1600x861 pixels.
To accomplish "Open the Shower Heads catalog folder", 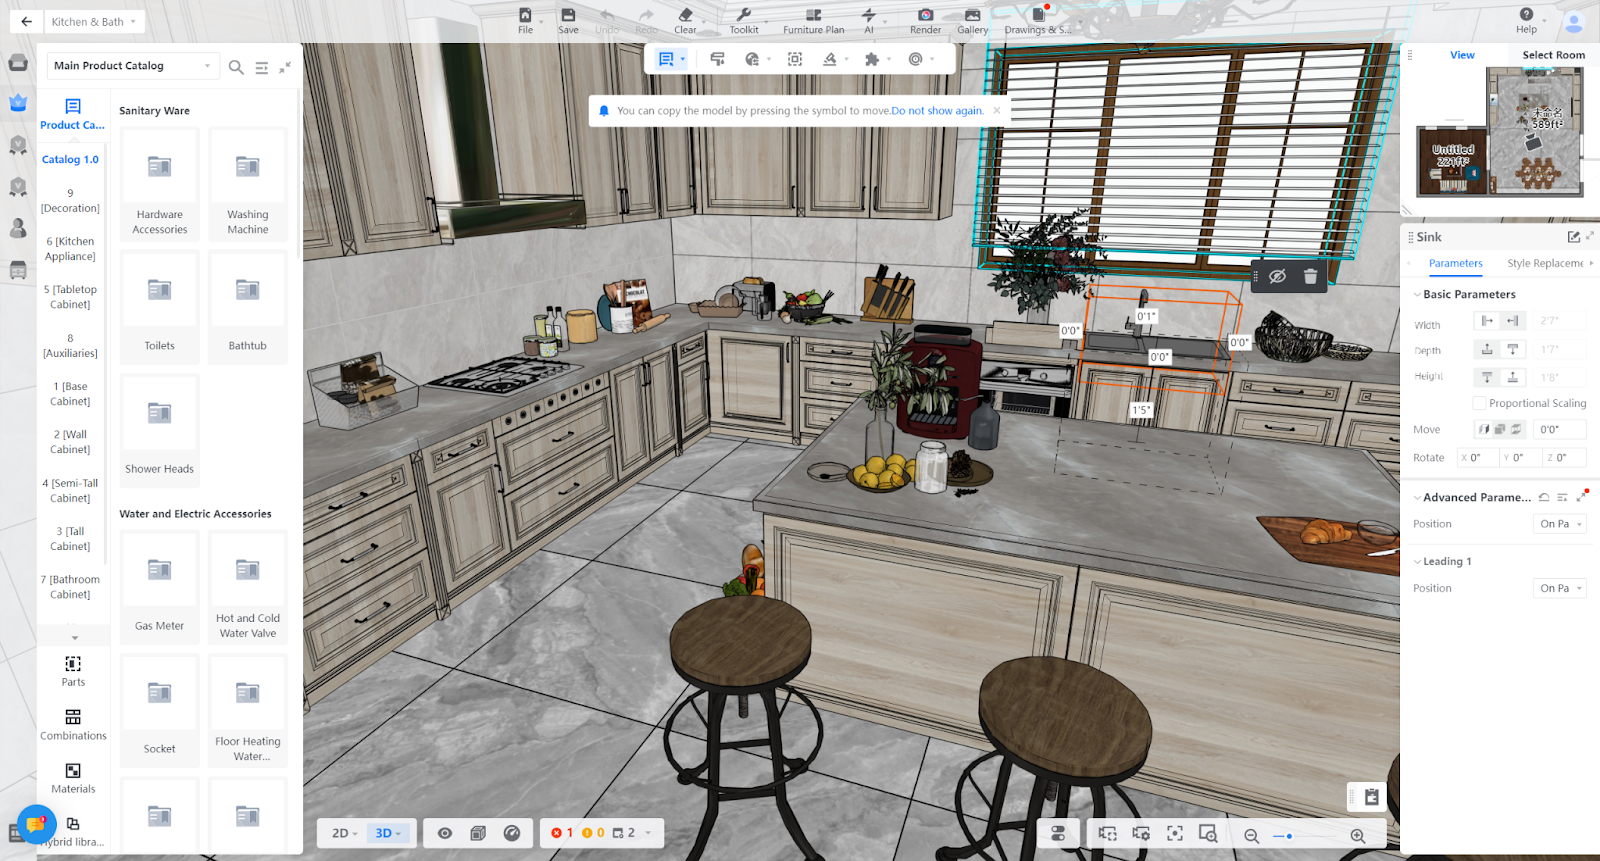I will click(x=160, y=430).
